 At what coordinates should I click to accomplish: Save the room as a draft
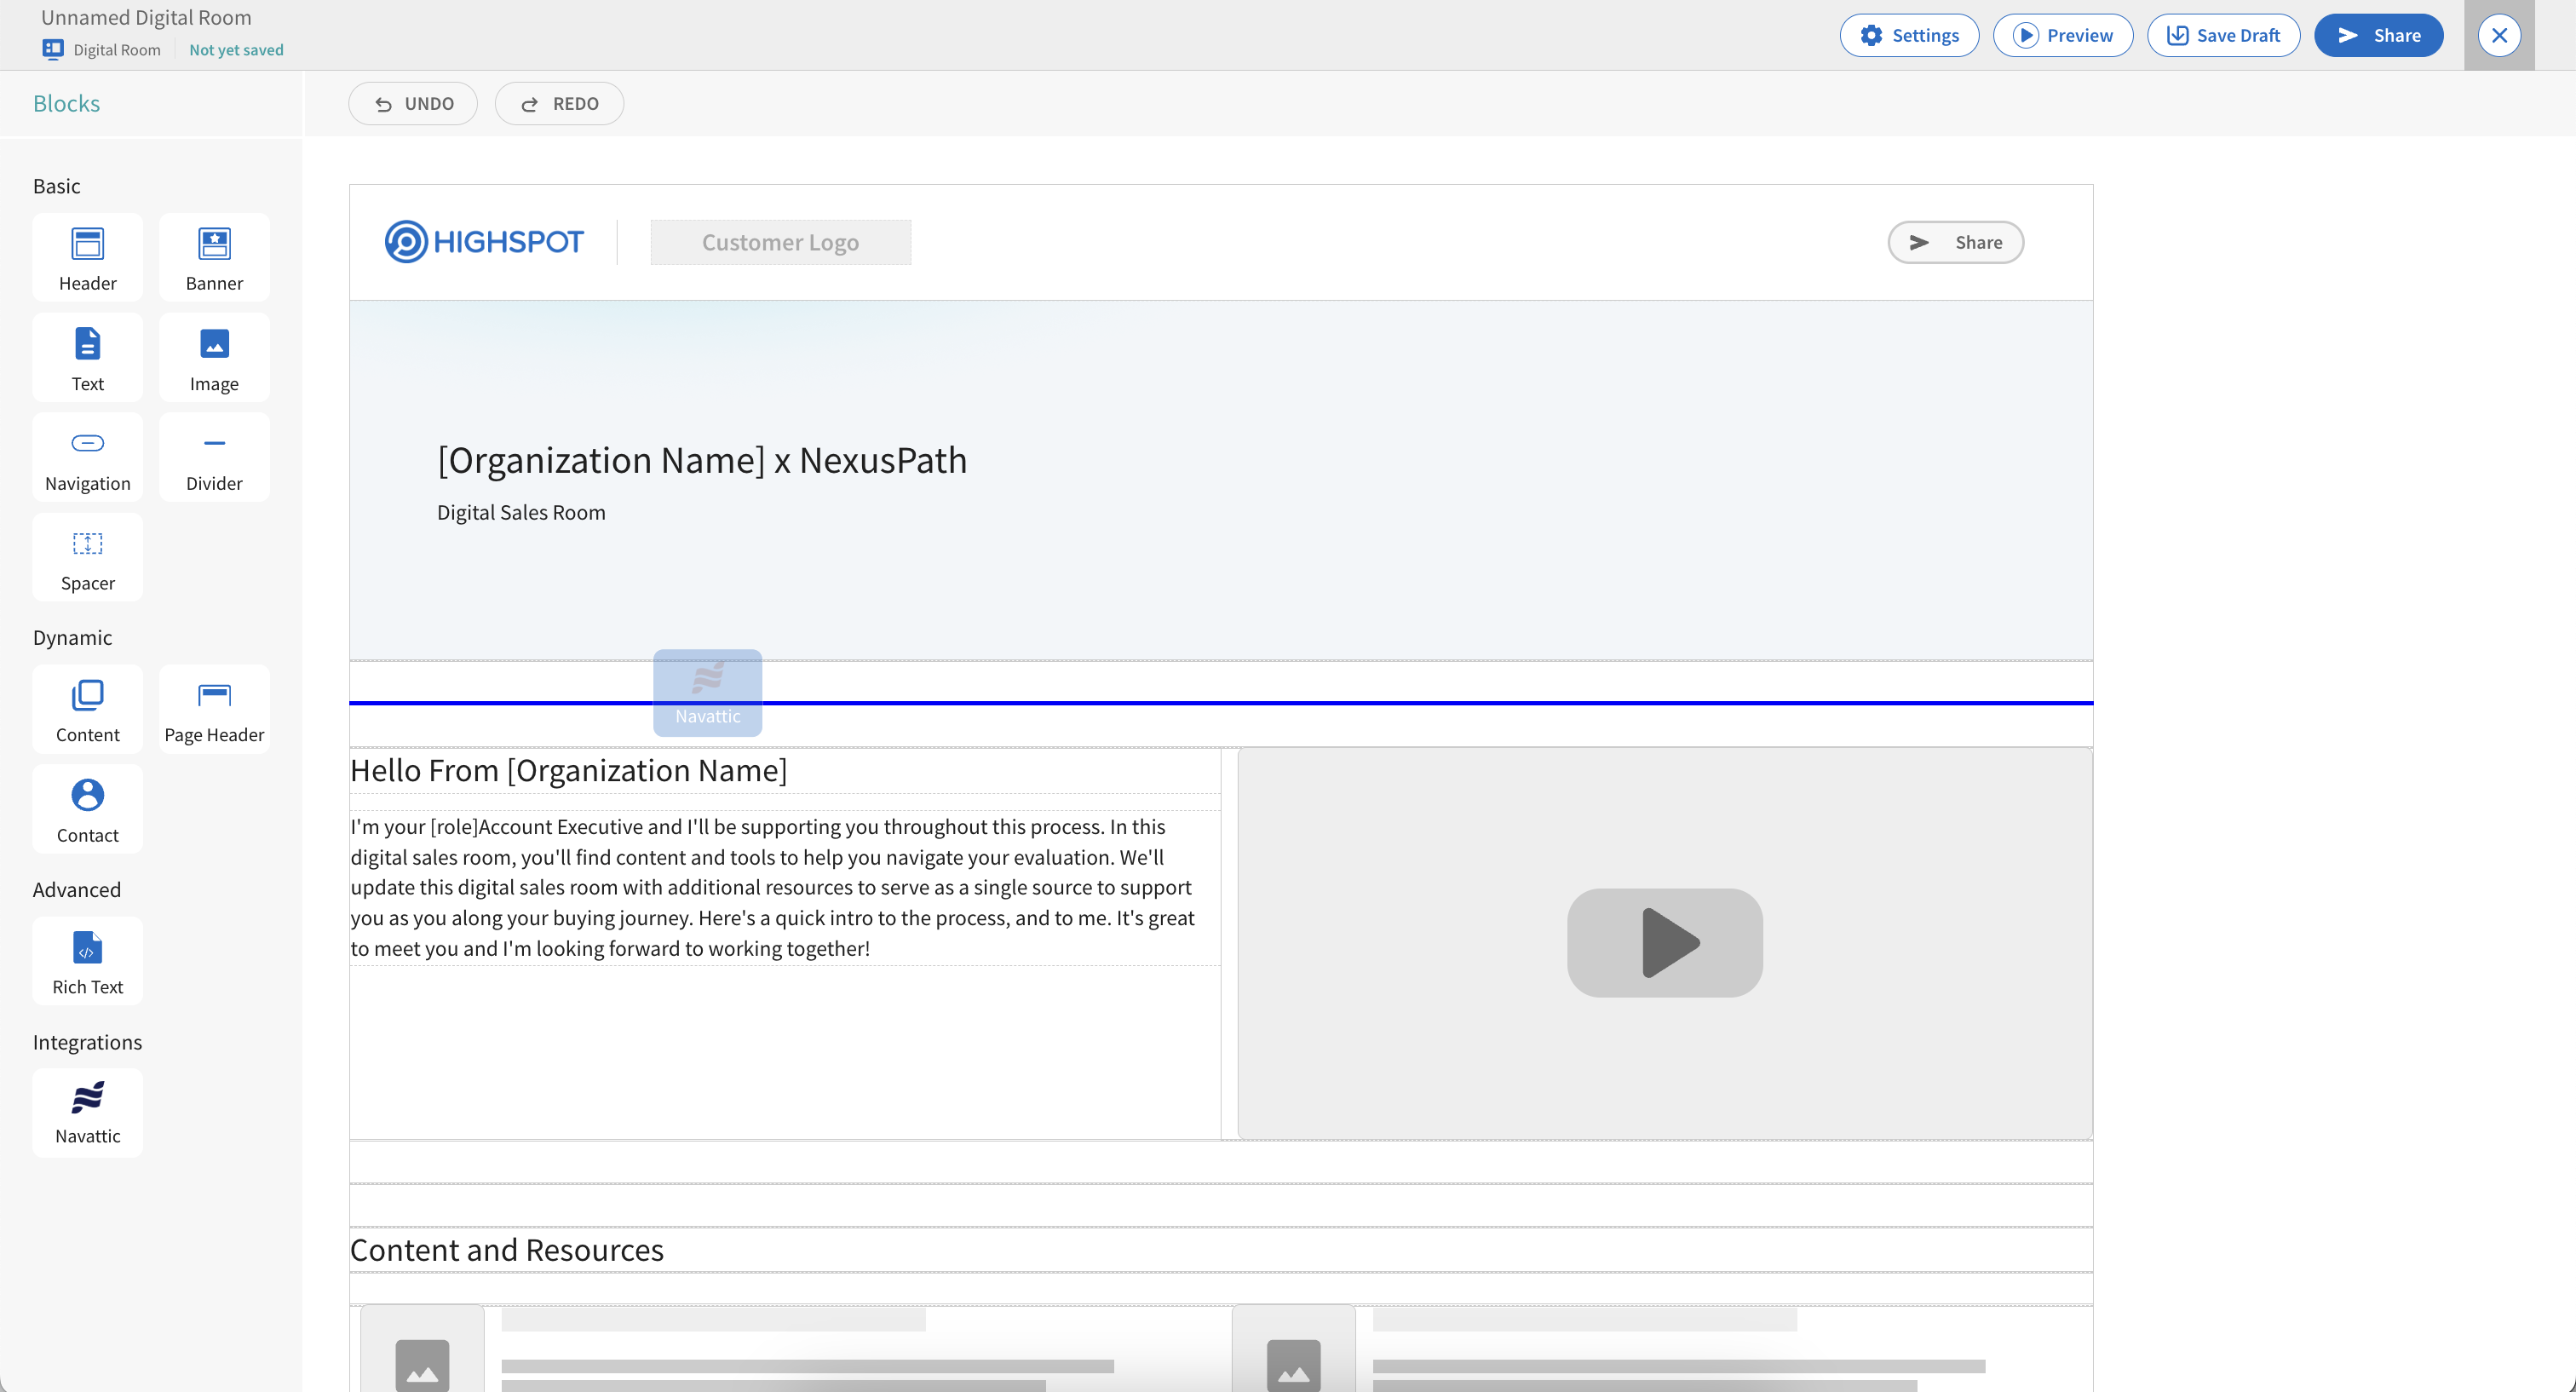coord(2223,35)
